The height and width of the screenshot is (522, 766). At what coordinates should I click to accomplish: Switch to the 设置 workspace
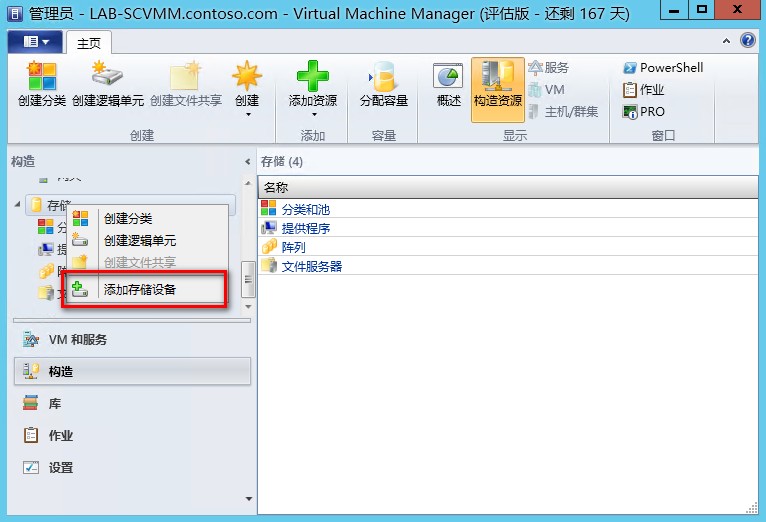(132, 467)
